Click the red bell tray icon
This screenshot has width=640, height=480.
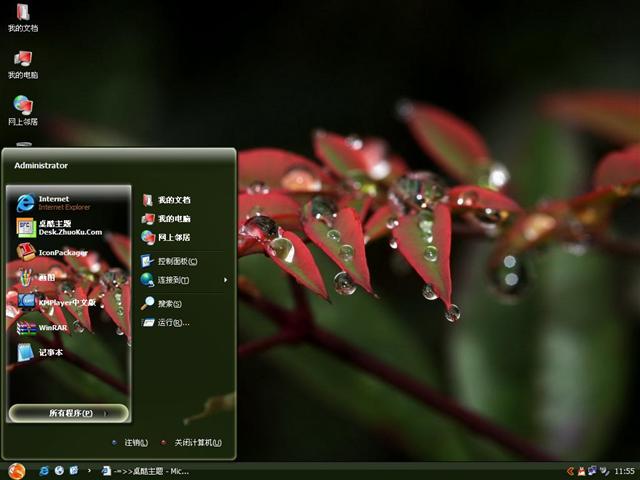(x=581, y=471)
